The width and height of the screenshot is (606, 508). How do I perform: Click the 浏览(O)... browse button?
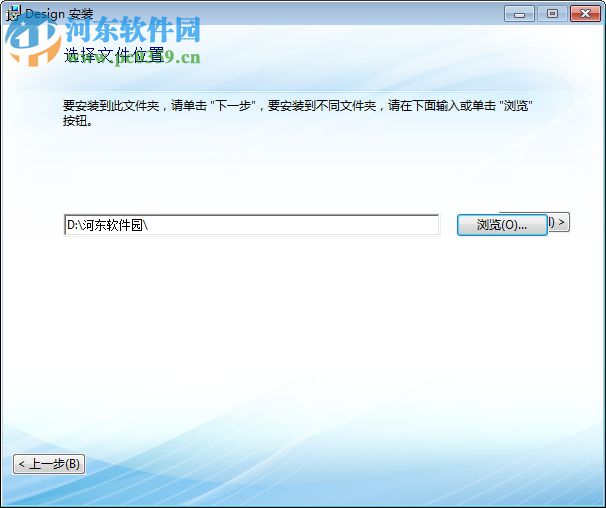(502, 225)
